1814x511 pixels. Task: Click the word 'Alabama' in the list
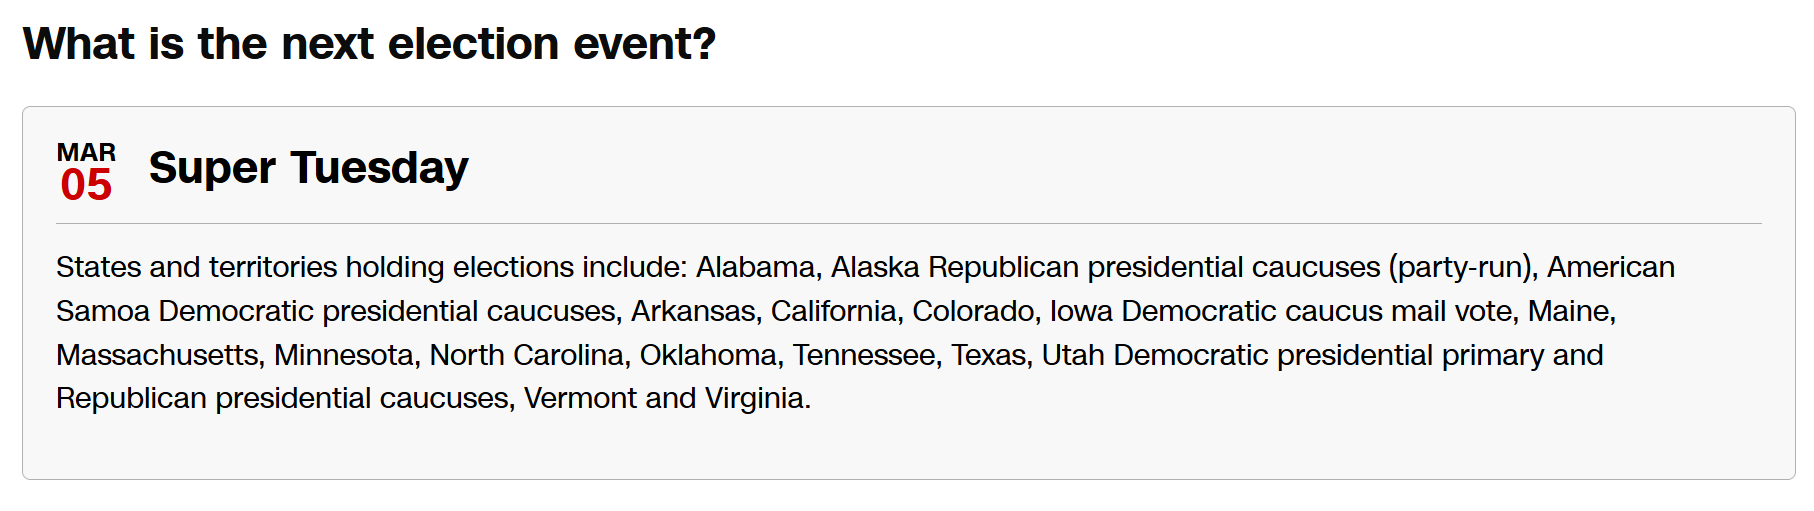click(x=756, y=267)
